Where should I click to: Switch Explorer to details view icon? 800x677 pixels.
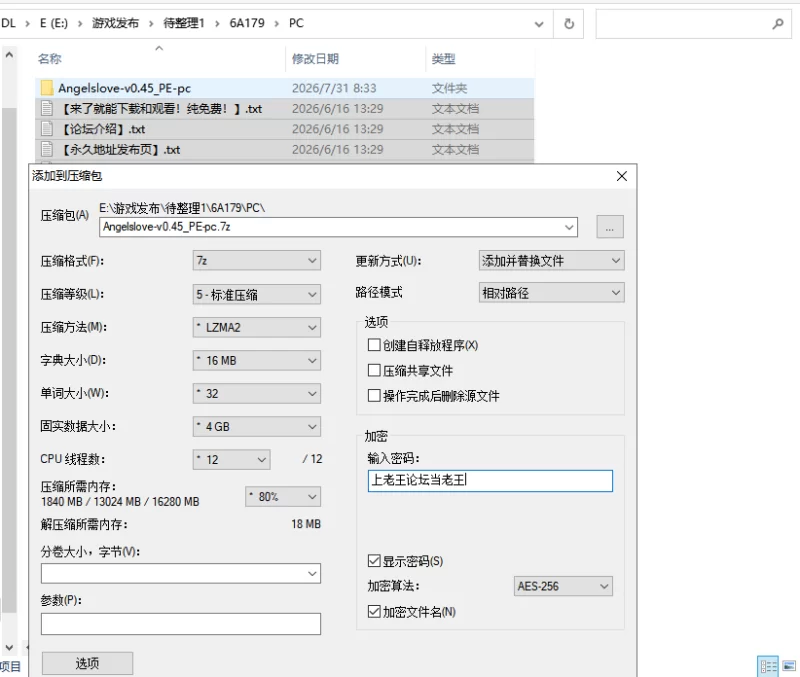pyautogui.click(x=768, y=666)
